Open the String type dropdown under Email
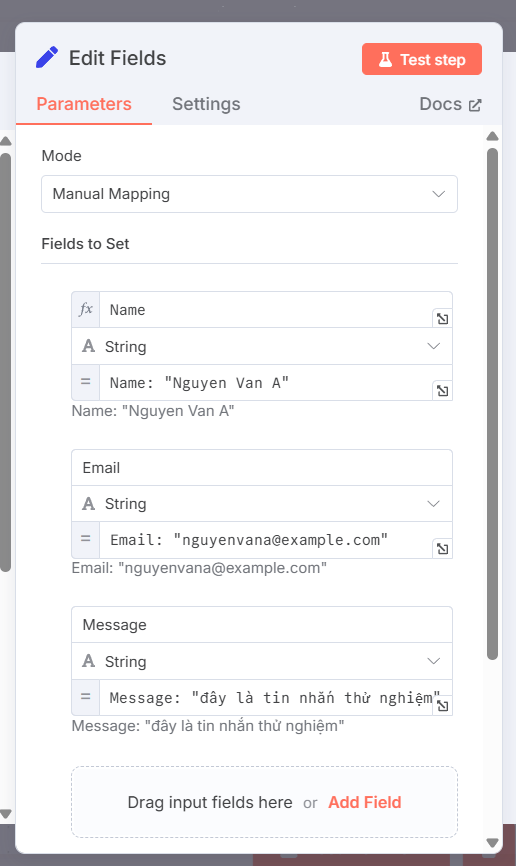The image size is (516, 866). pos(262,504)
